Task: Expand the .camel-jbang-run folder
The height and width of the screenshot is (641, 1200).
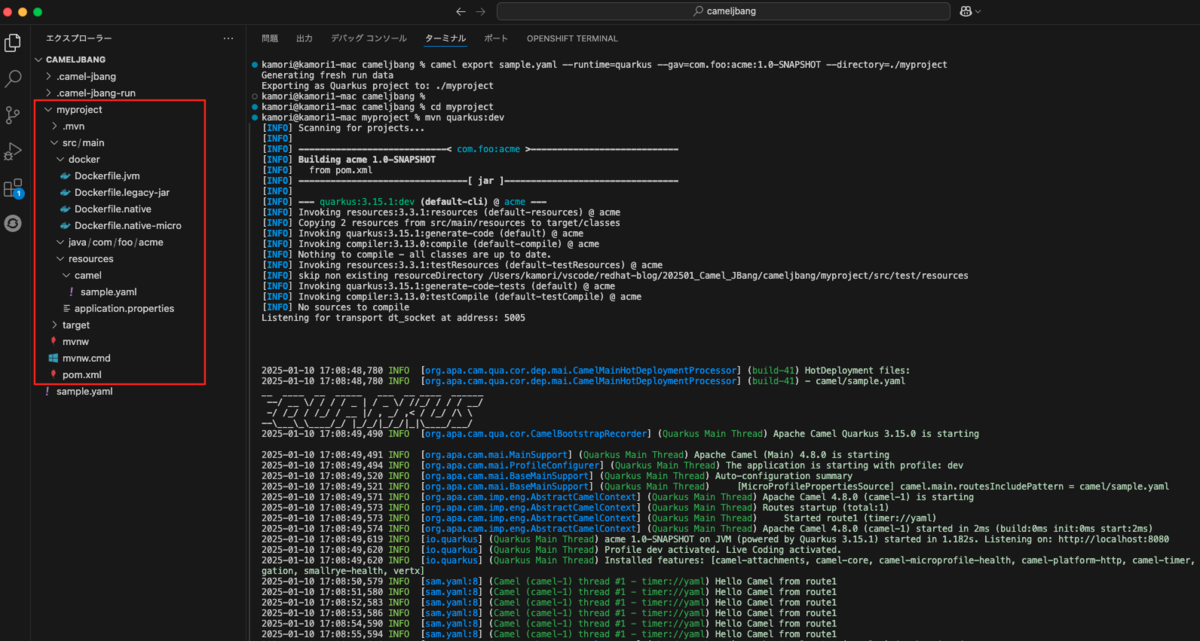Action: click(96, 93)
